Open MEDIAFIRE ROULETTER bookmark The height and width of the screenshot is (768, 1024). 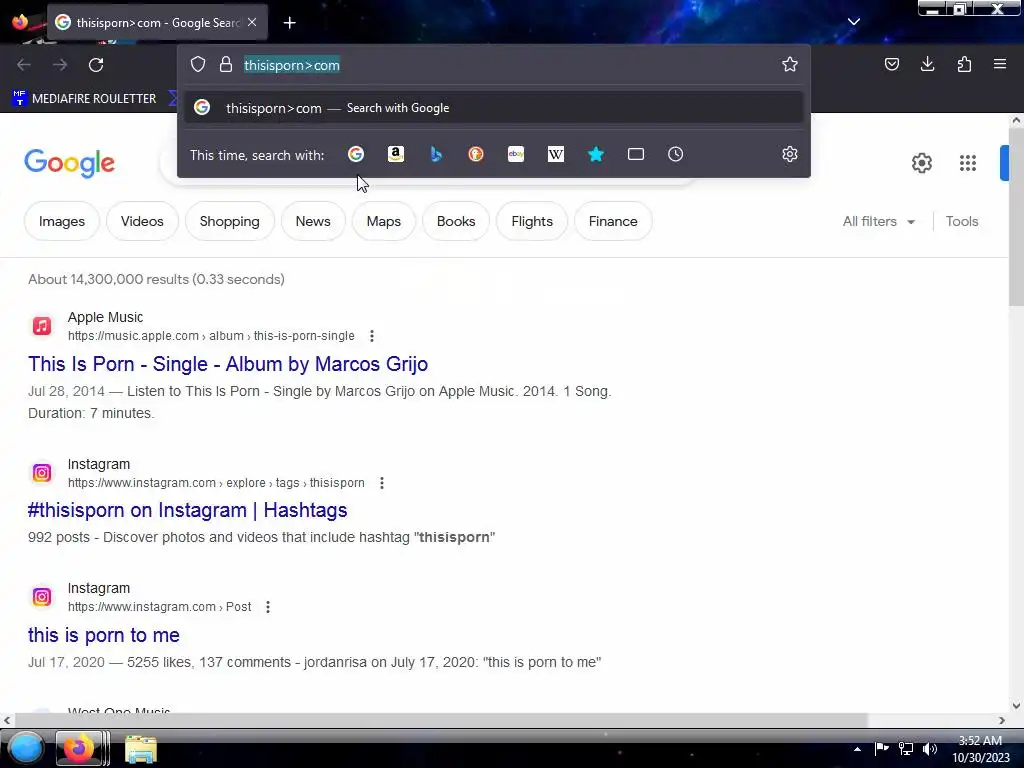[x=84, y=99]
